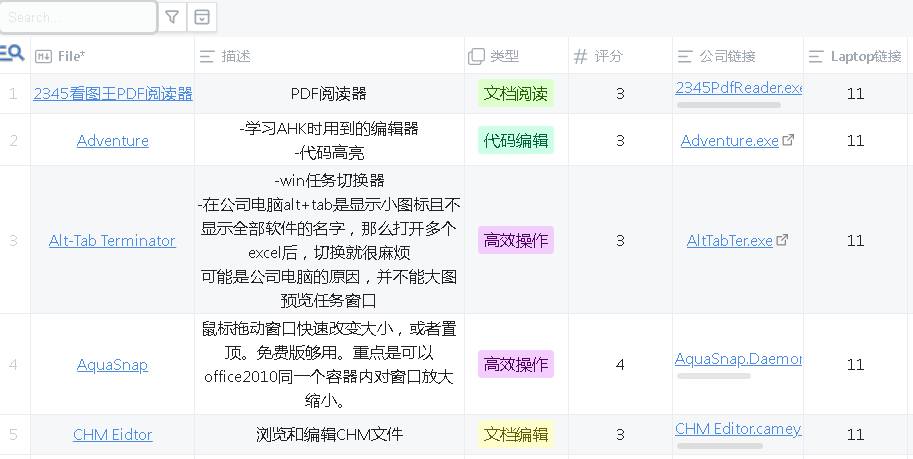Viewport: 913px width, 459px height.
Task: Click the yellow 文档编辑 tag
Action: (516, 434)
